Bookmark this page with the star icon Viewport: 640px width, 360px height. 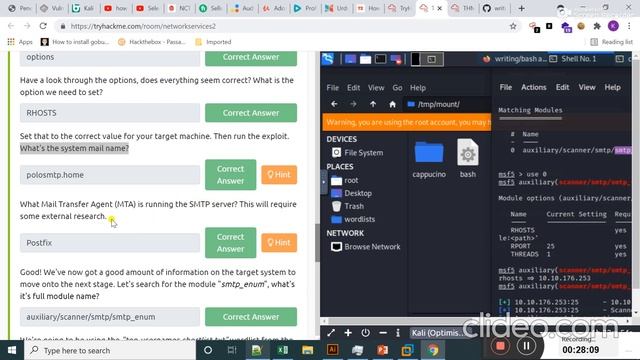pyautogui.click(x=513, y=26)
